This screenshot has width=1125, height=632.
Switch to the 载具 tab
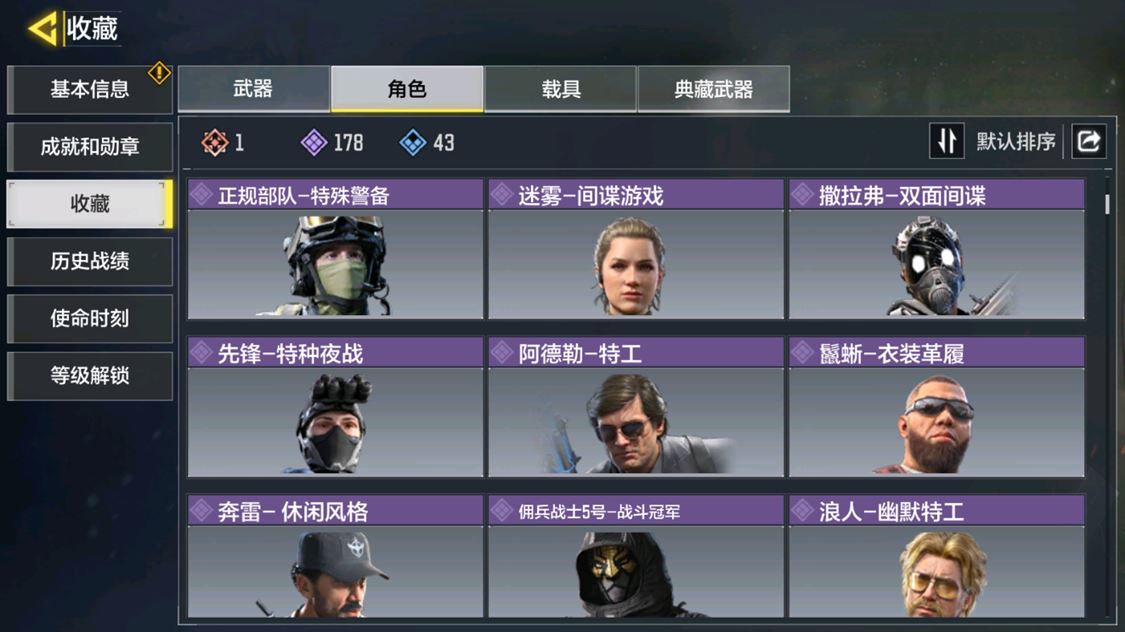[x=560, y=89]
